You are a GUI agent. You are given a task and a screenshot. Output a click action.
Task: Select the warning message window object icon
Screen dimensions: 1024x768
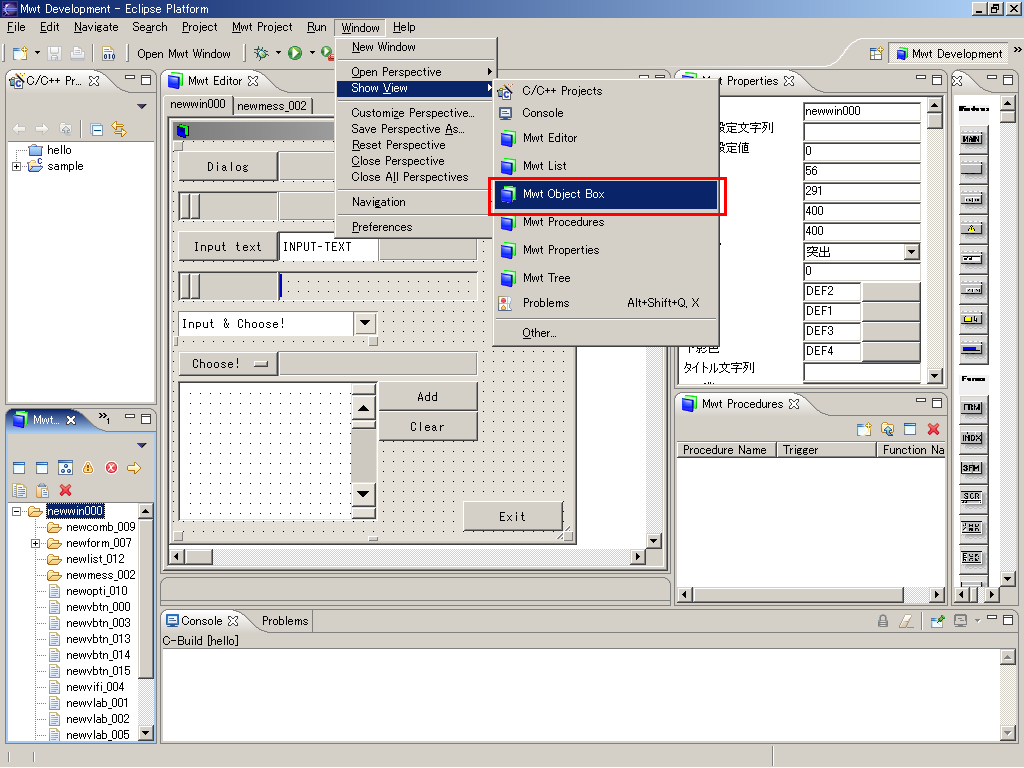point(972,229)
